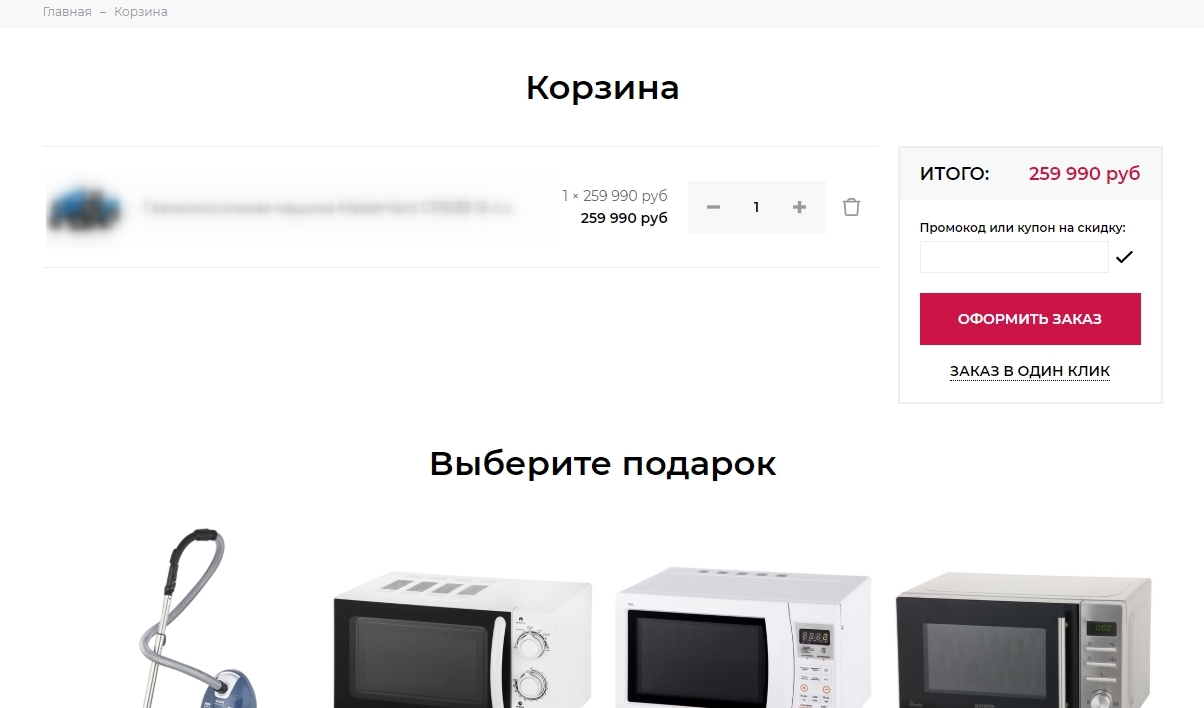Click the Корзина page heading
1204x708 pixels.
[x=602, y=88]
